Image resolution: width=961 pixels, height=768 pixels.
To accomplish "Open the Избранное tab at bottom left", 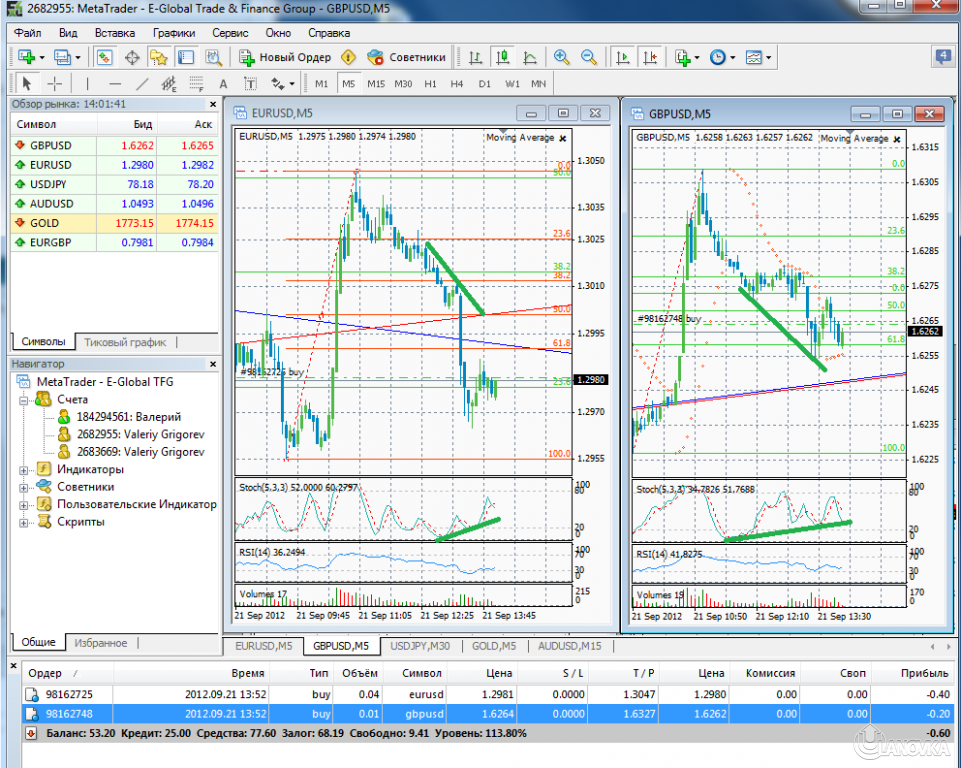I will click(x=99, y=644).
